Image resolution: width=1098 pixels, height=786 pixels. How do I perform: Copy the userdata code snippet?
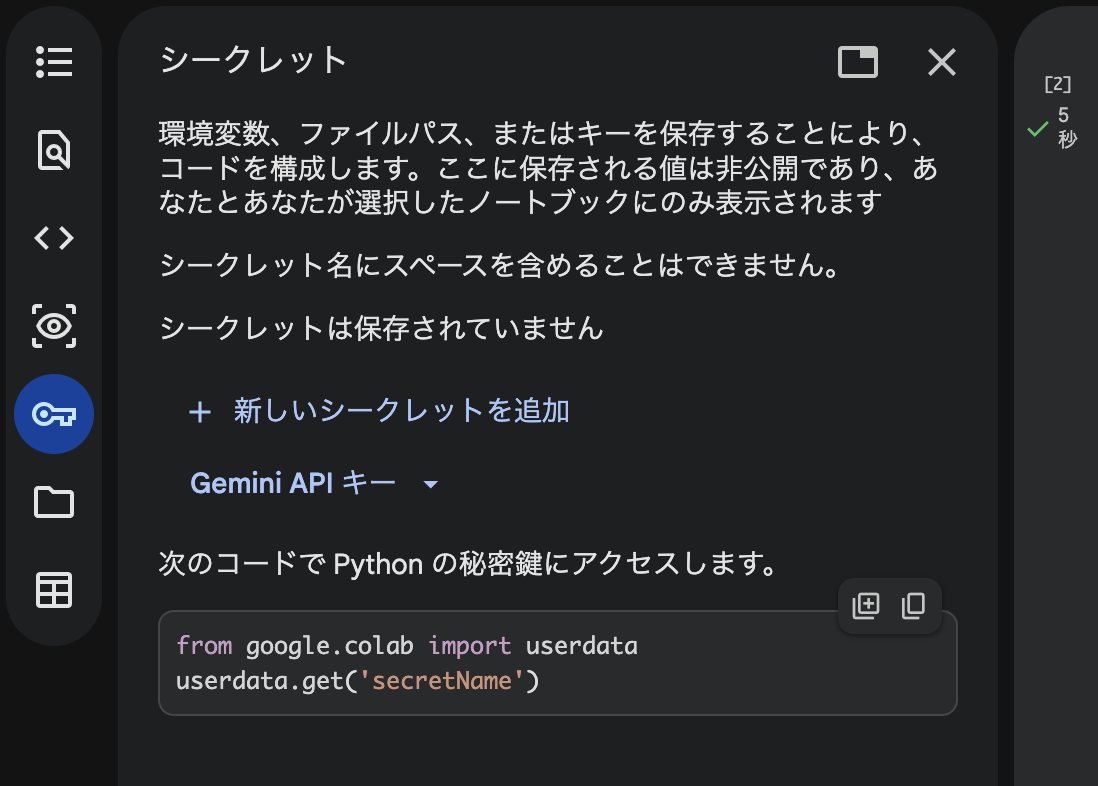914,605
